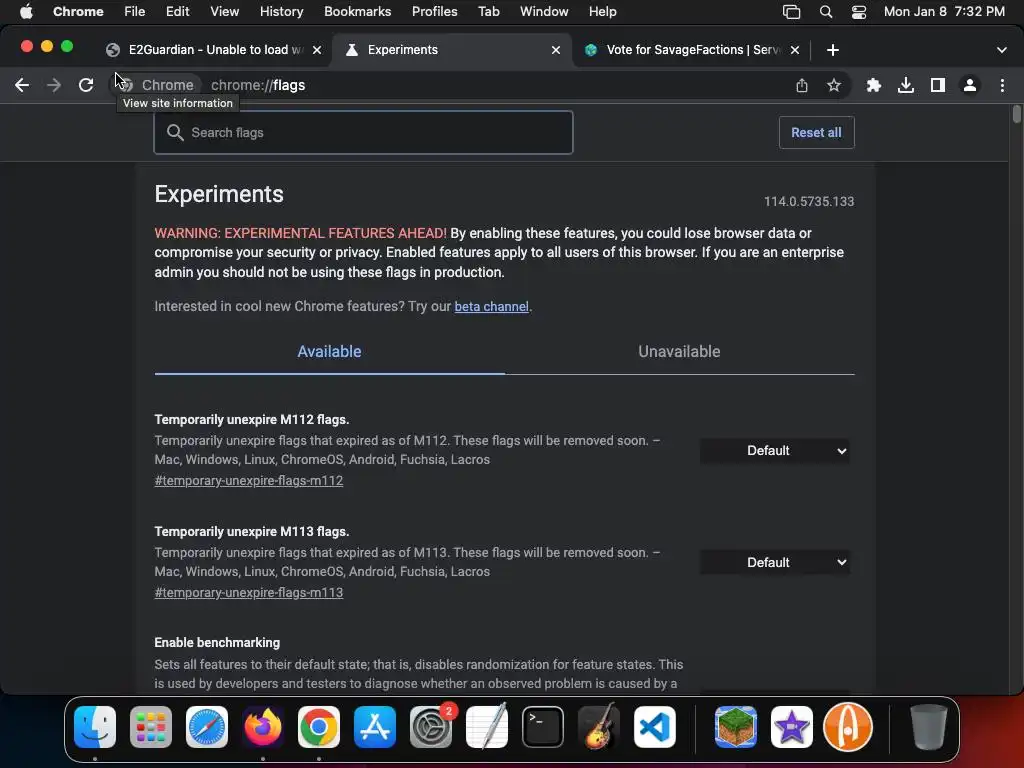Click the Mon Jan 8 7:32 PM clock
The image size is (1024, 768).
(944, 12)
